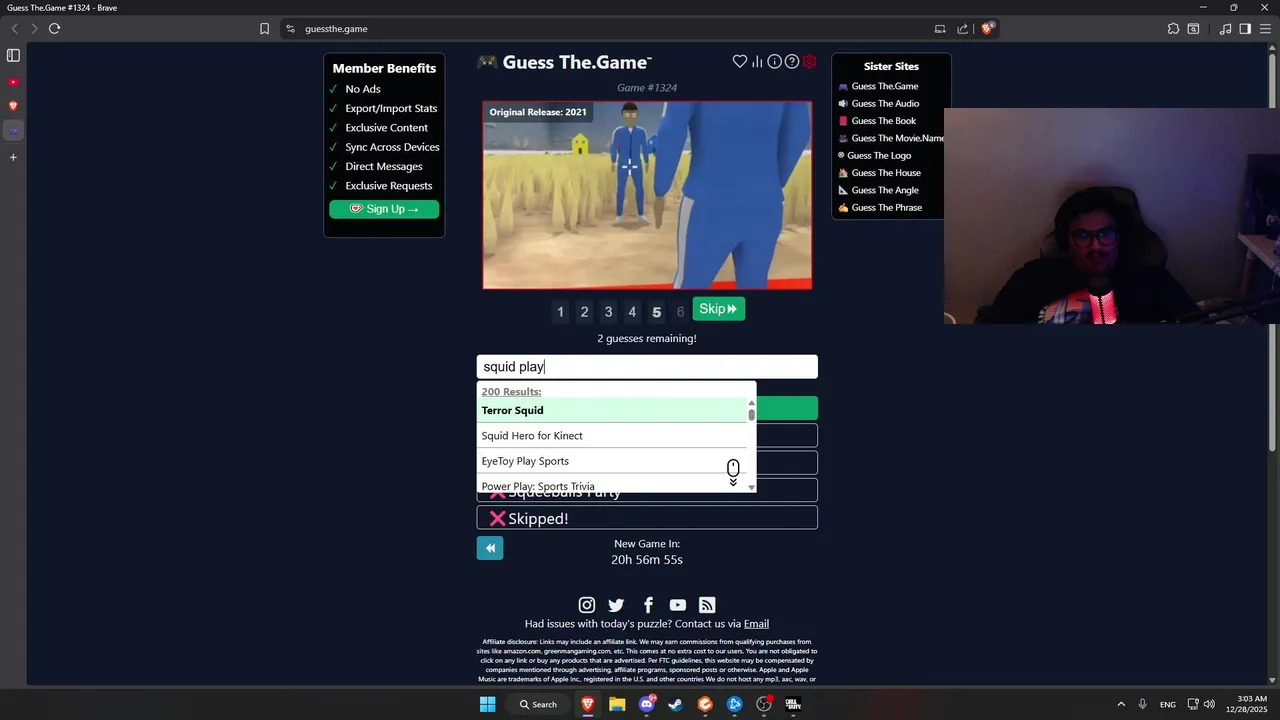Open the Windows Start menu
This screenshot has height=720, width=1280.
(x=487, y=704)
